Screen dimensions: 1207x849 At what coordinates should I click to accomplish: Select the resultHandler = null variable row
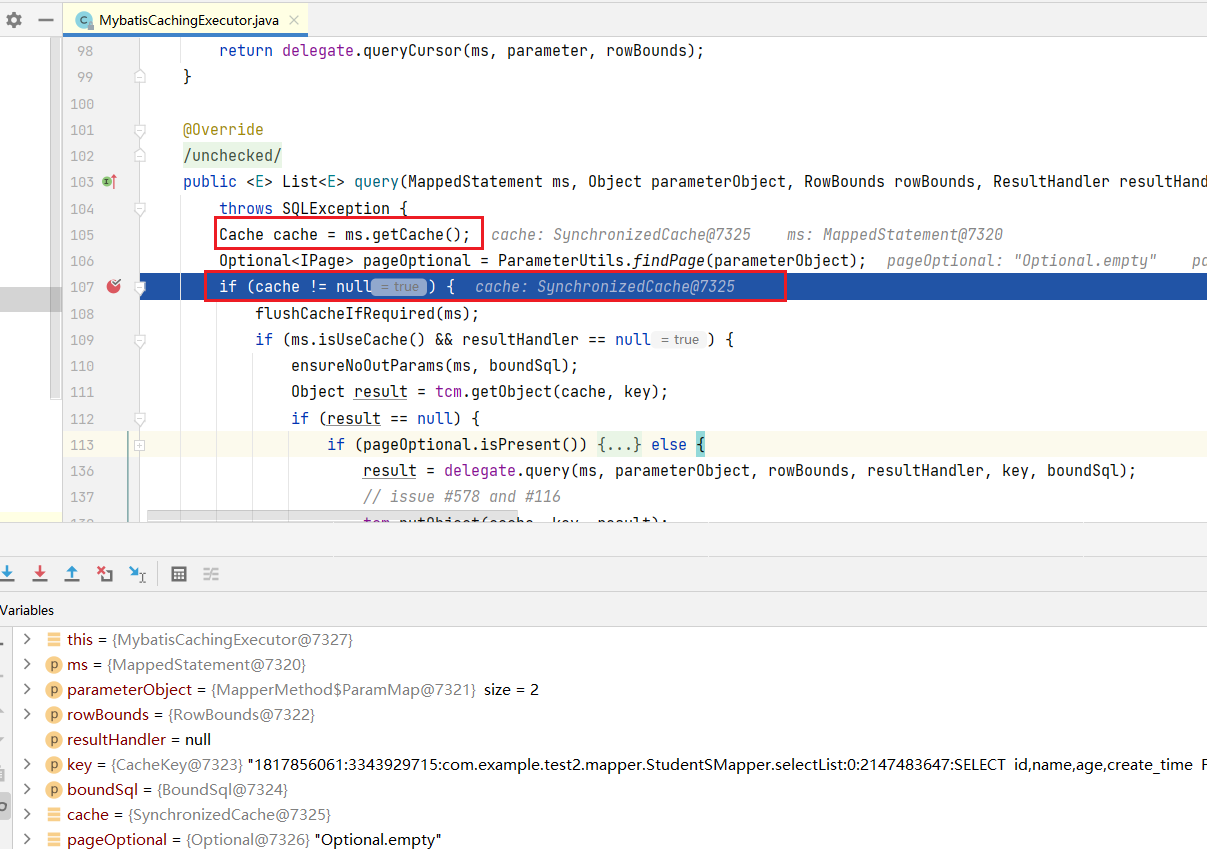coord(138,740)
